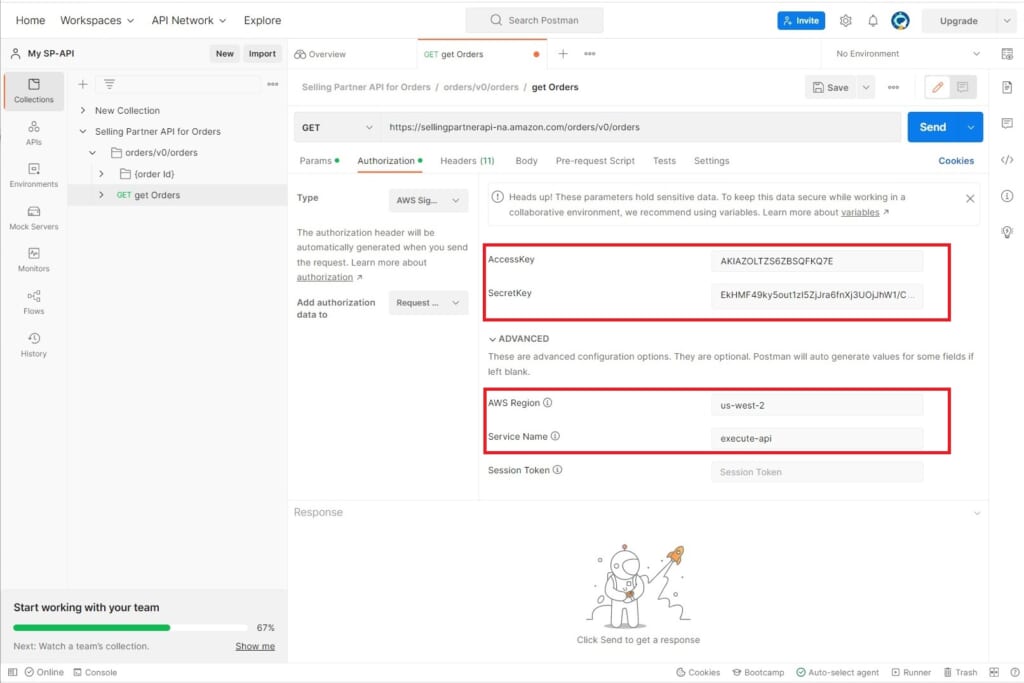This screenshot has width=1024, height=683.
Task: Open collections panel more options dots
Action: (x=273, y=84)
